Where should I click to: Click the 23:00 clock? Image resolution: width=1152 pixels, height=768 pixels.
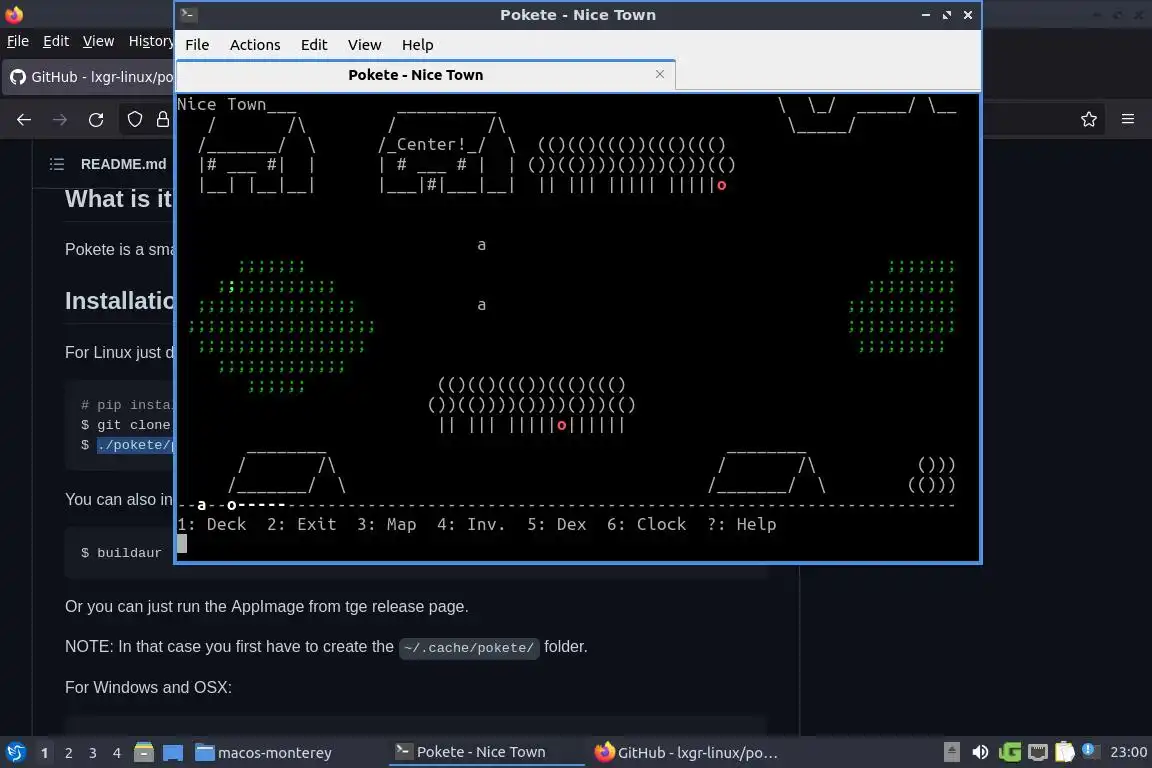point(1128,752)
